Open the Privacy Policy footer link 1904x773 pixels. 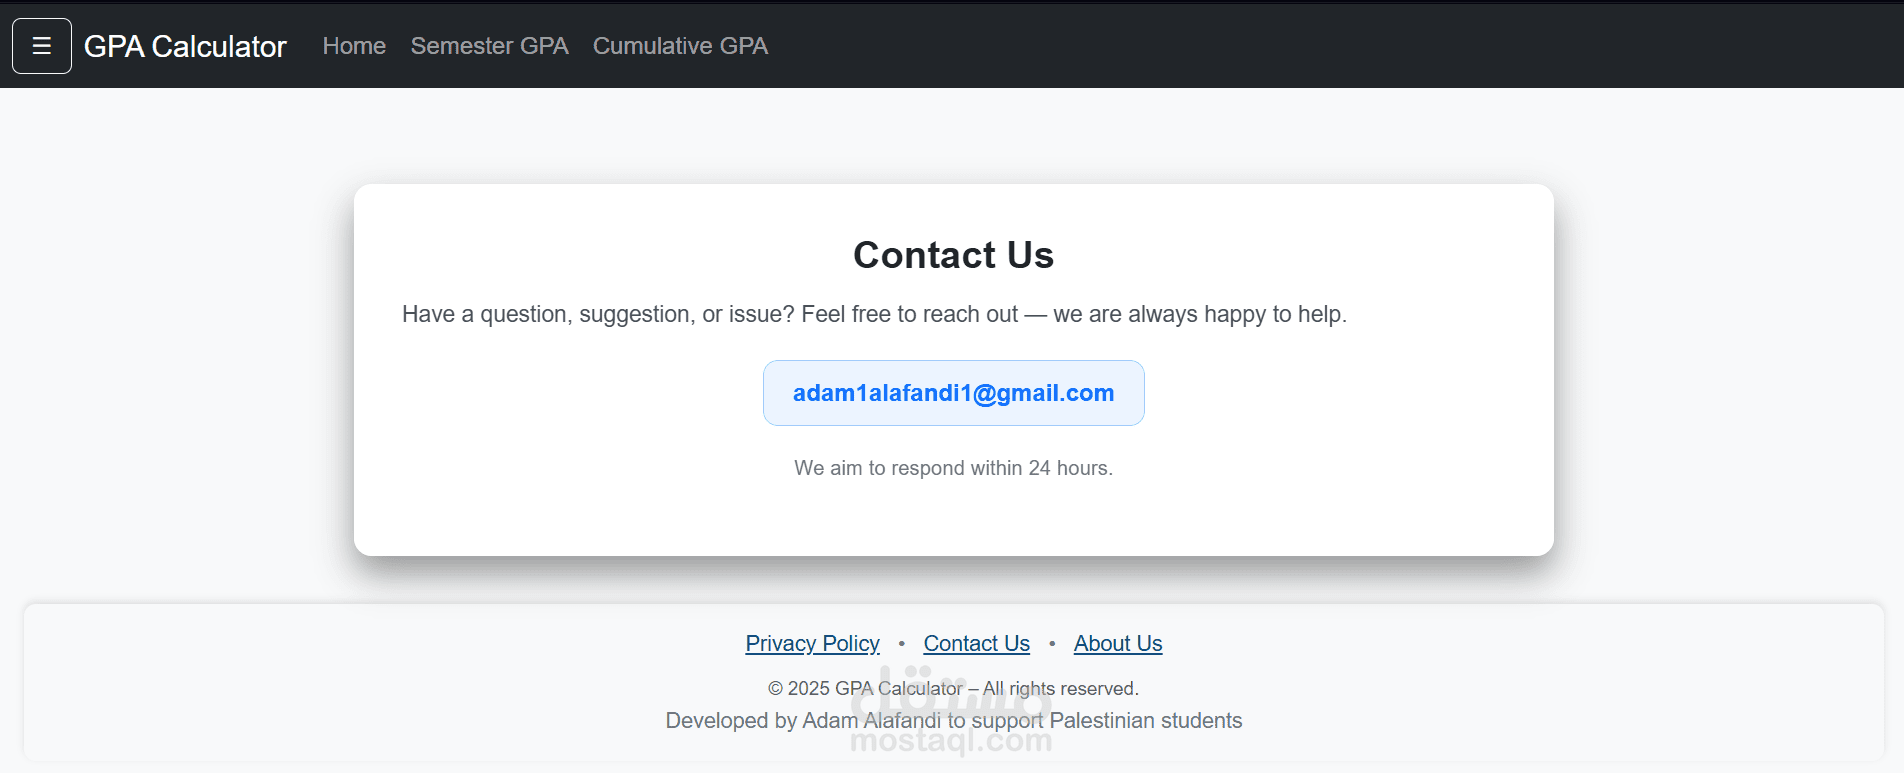pyautogui.click(x=812, y=643)
